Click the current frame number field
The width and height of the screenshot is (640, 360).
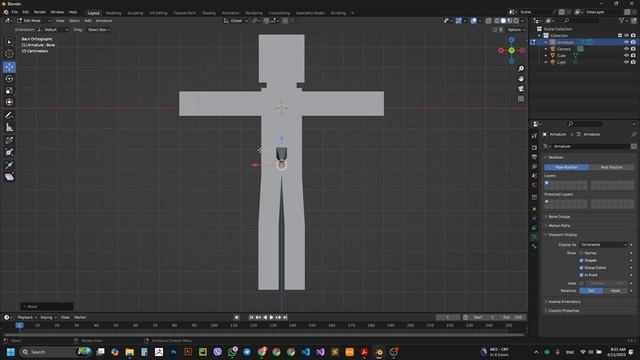click(448, 317)
